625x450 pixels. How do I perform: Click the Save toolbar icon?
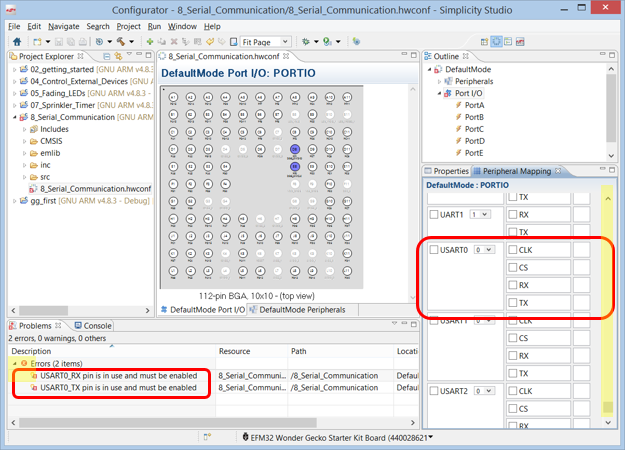click(59, 41)
